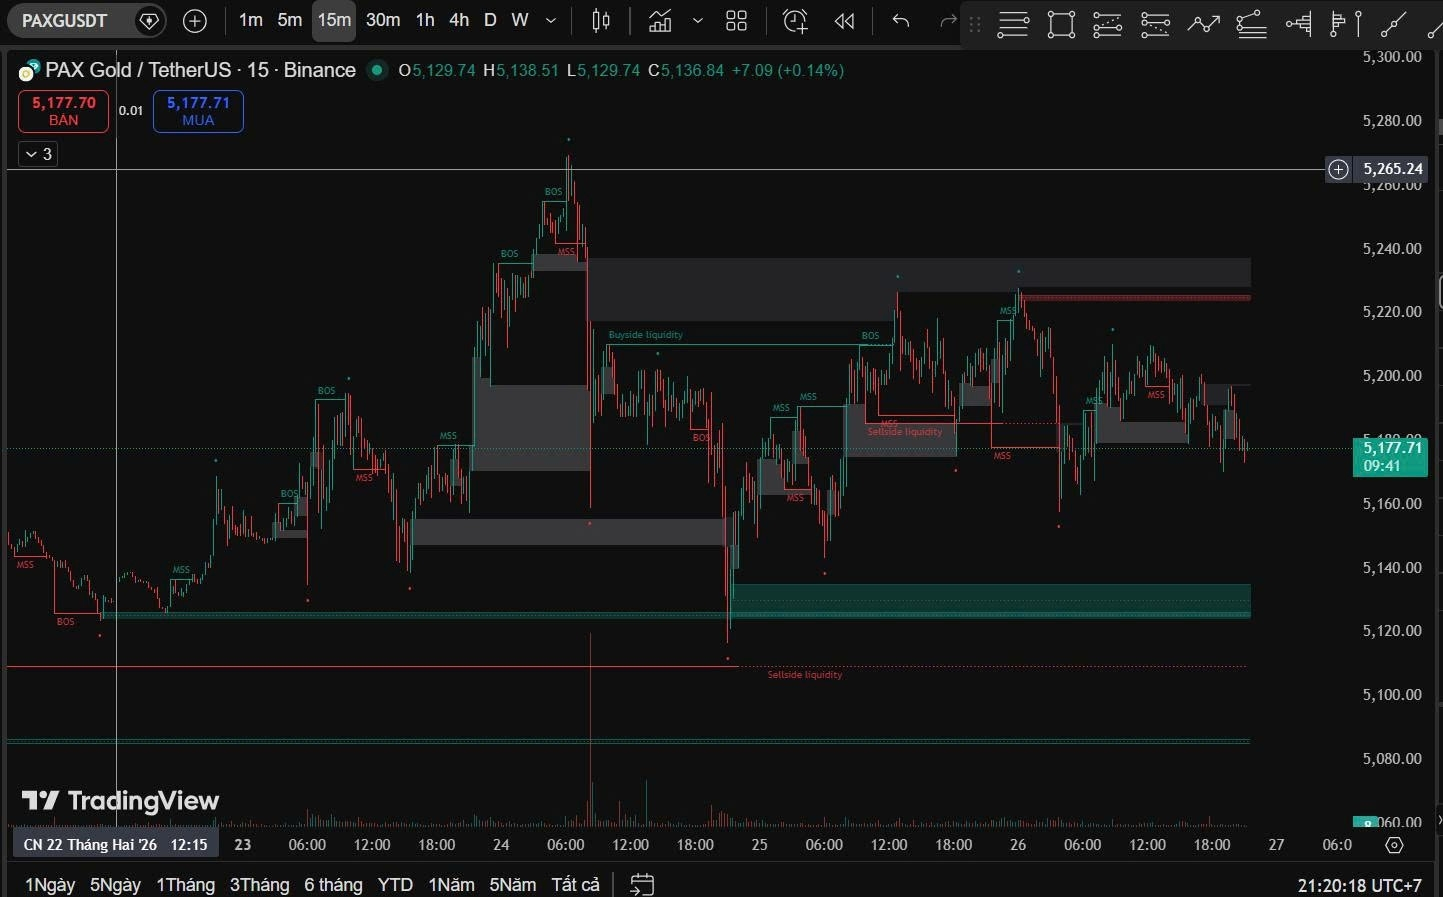Select the dotted Fib levels tool

point(1155,25)
